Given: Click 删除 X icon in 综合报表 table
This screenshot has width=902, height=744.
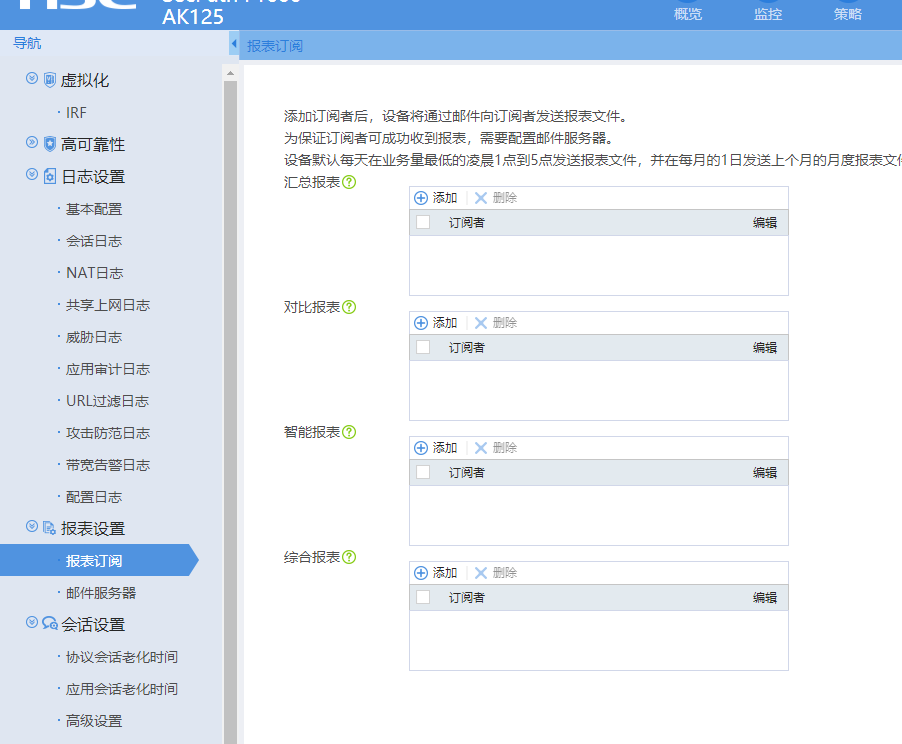Looking at the screenshot, I should (481, 573).
